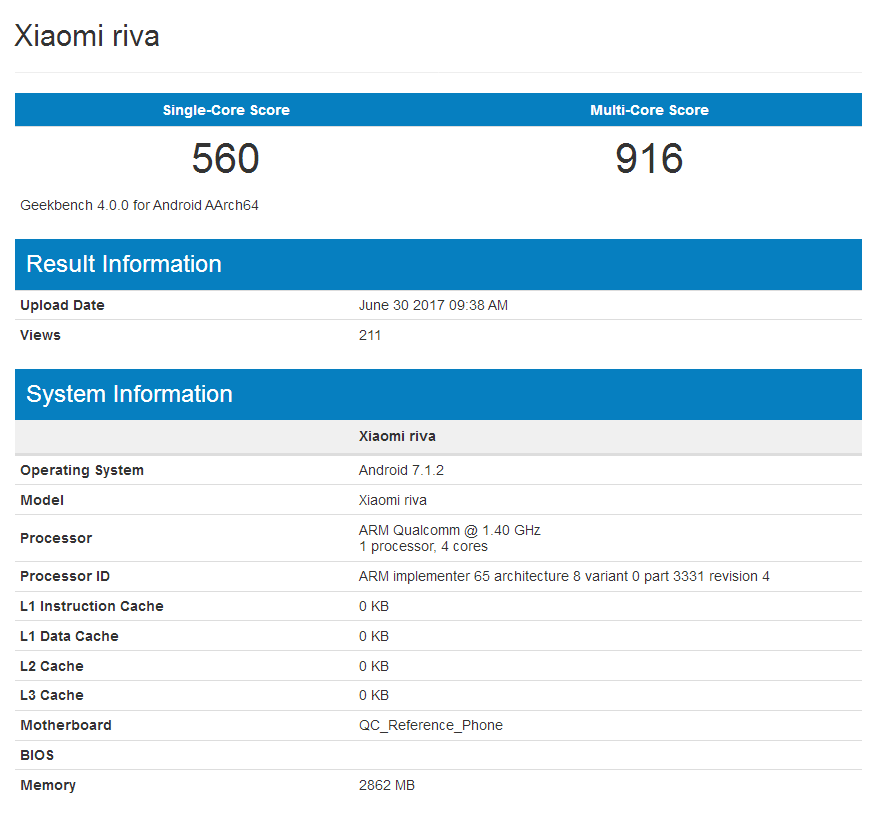Screen dimensions: 876x816
Task: Click the L3 Cache label
Action: point(51,695)
